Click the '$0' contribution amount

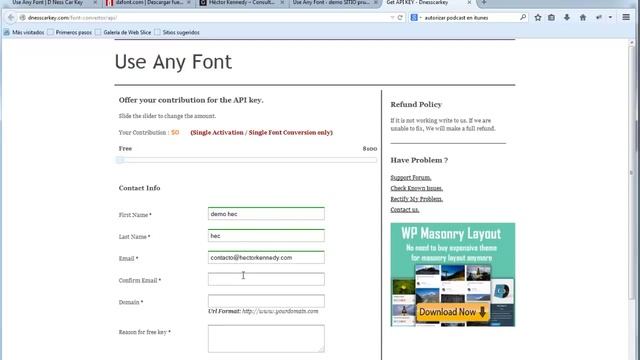pyautogui.click(x=175, y=132)
